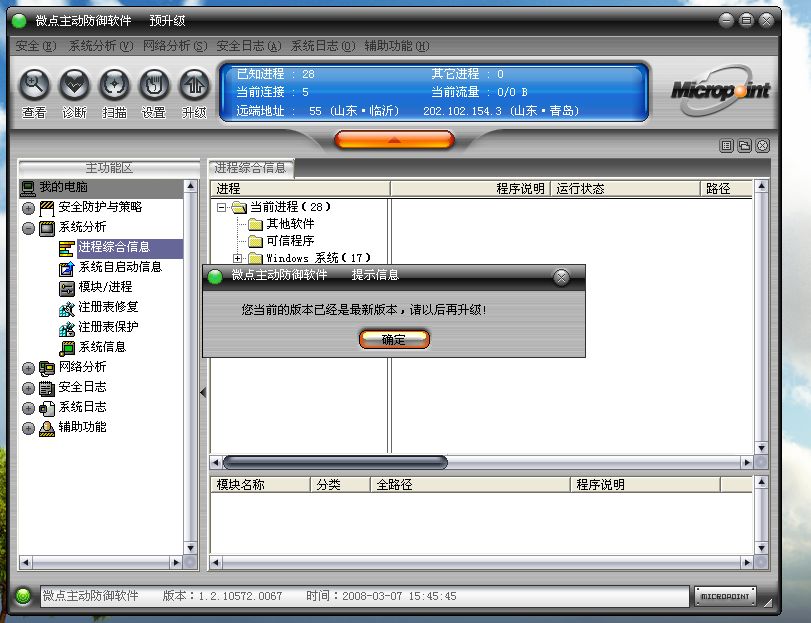Expand the 安全防护与策略 tree node
The height and width of the screenshot is (623, 811).
click(28, 208)
